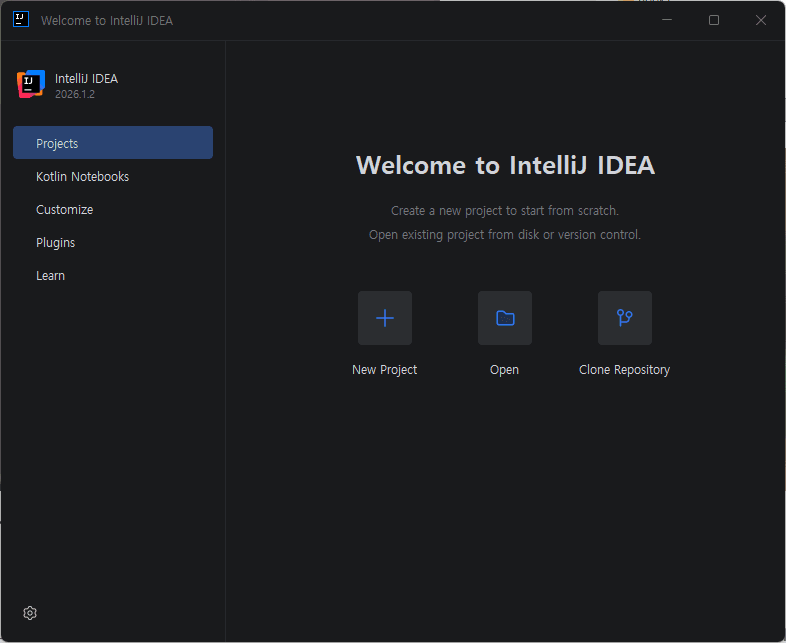This screenshot has width=786, height=643.
Task: Go to the Plugins section
Action: (113, 243)
